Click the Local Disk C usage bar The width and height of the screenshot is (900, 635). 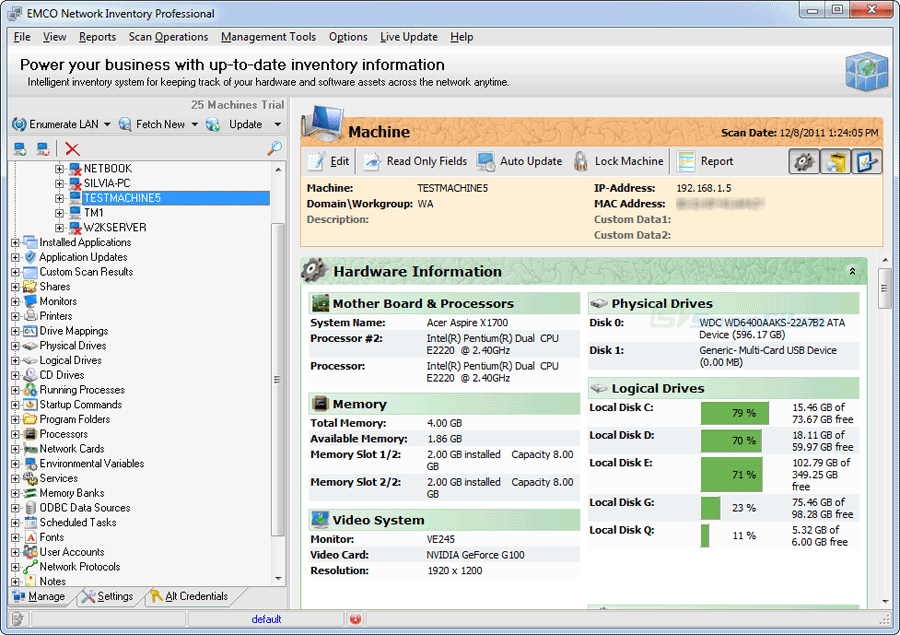tap(734, 413)
